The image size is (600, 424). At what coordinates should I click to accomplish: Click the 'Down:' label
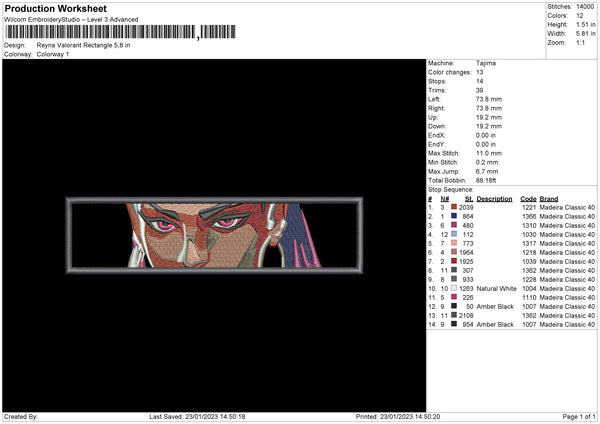437,126
